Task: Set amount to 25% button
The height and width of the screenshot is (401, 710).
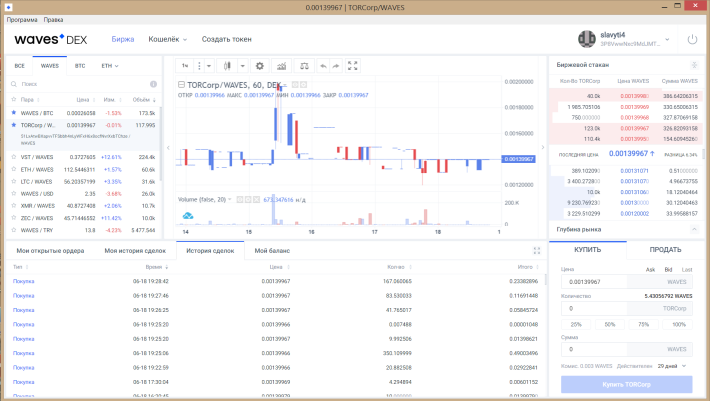Action: coord(576,324)
